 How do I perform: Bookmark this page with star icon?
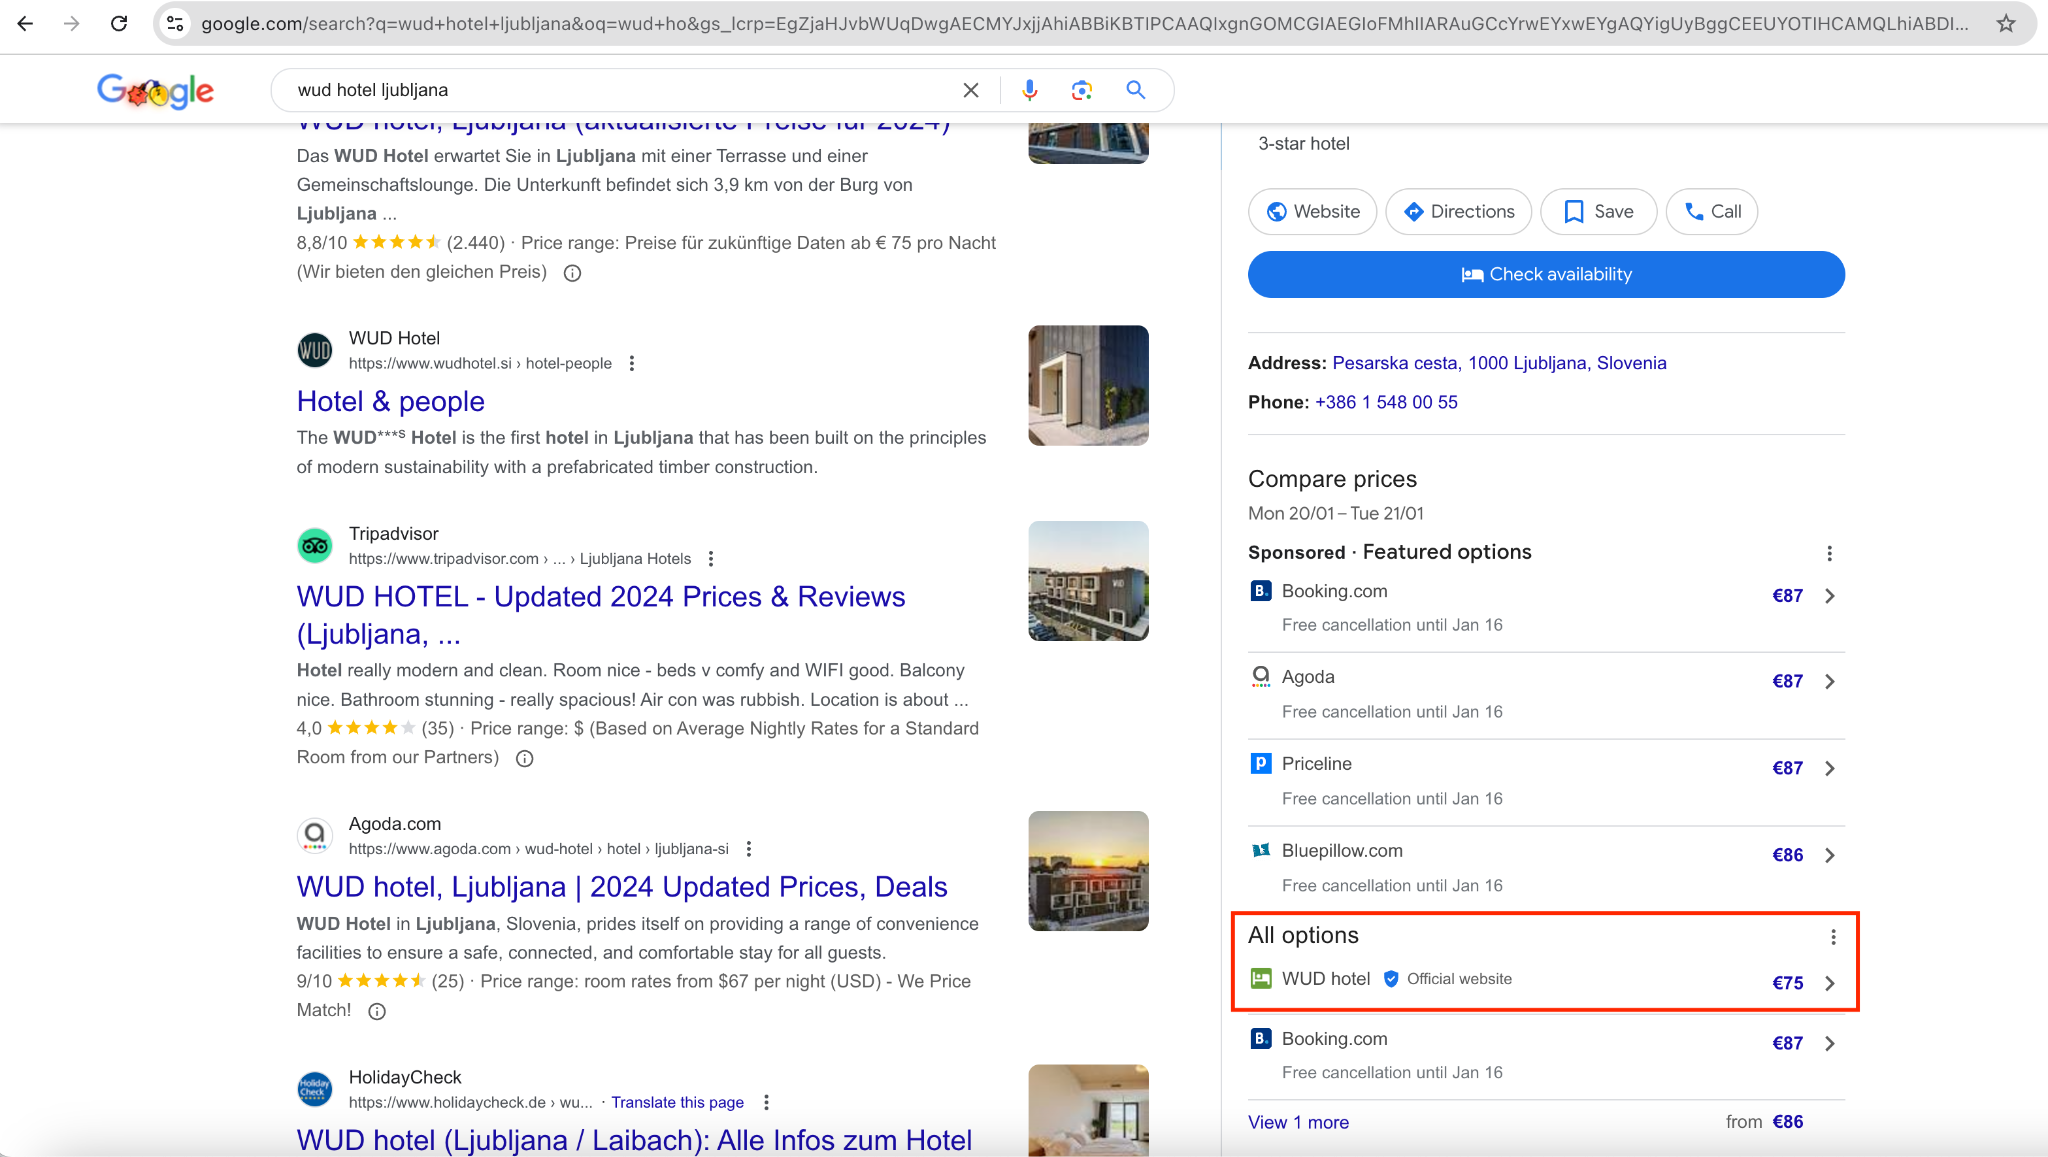(2005, 23)
